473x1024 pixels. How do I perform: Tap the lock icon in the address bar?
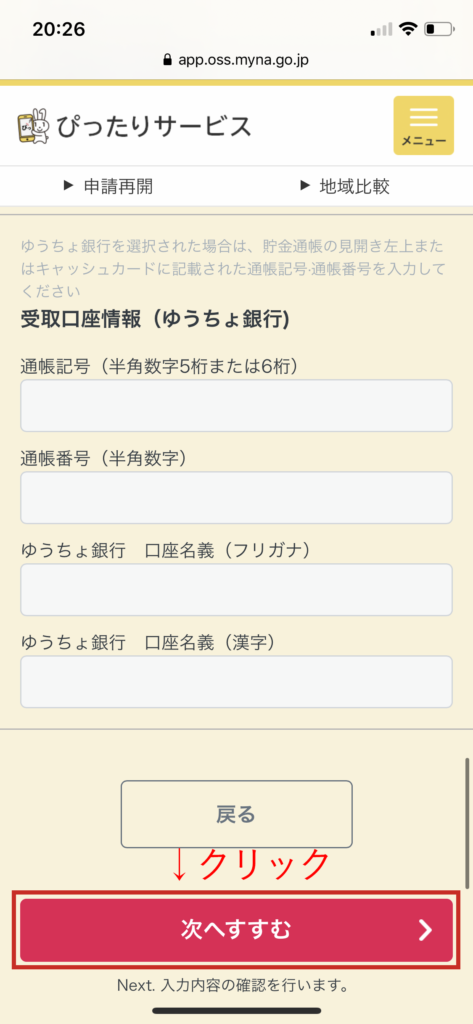click(x=169, y=60)
